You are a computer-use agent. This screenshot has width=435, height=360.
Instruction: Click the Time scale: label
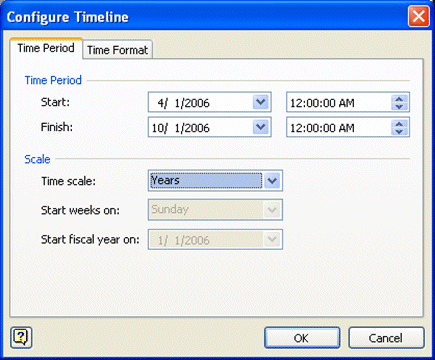click(x=68, y=181)
